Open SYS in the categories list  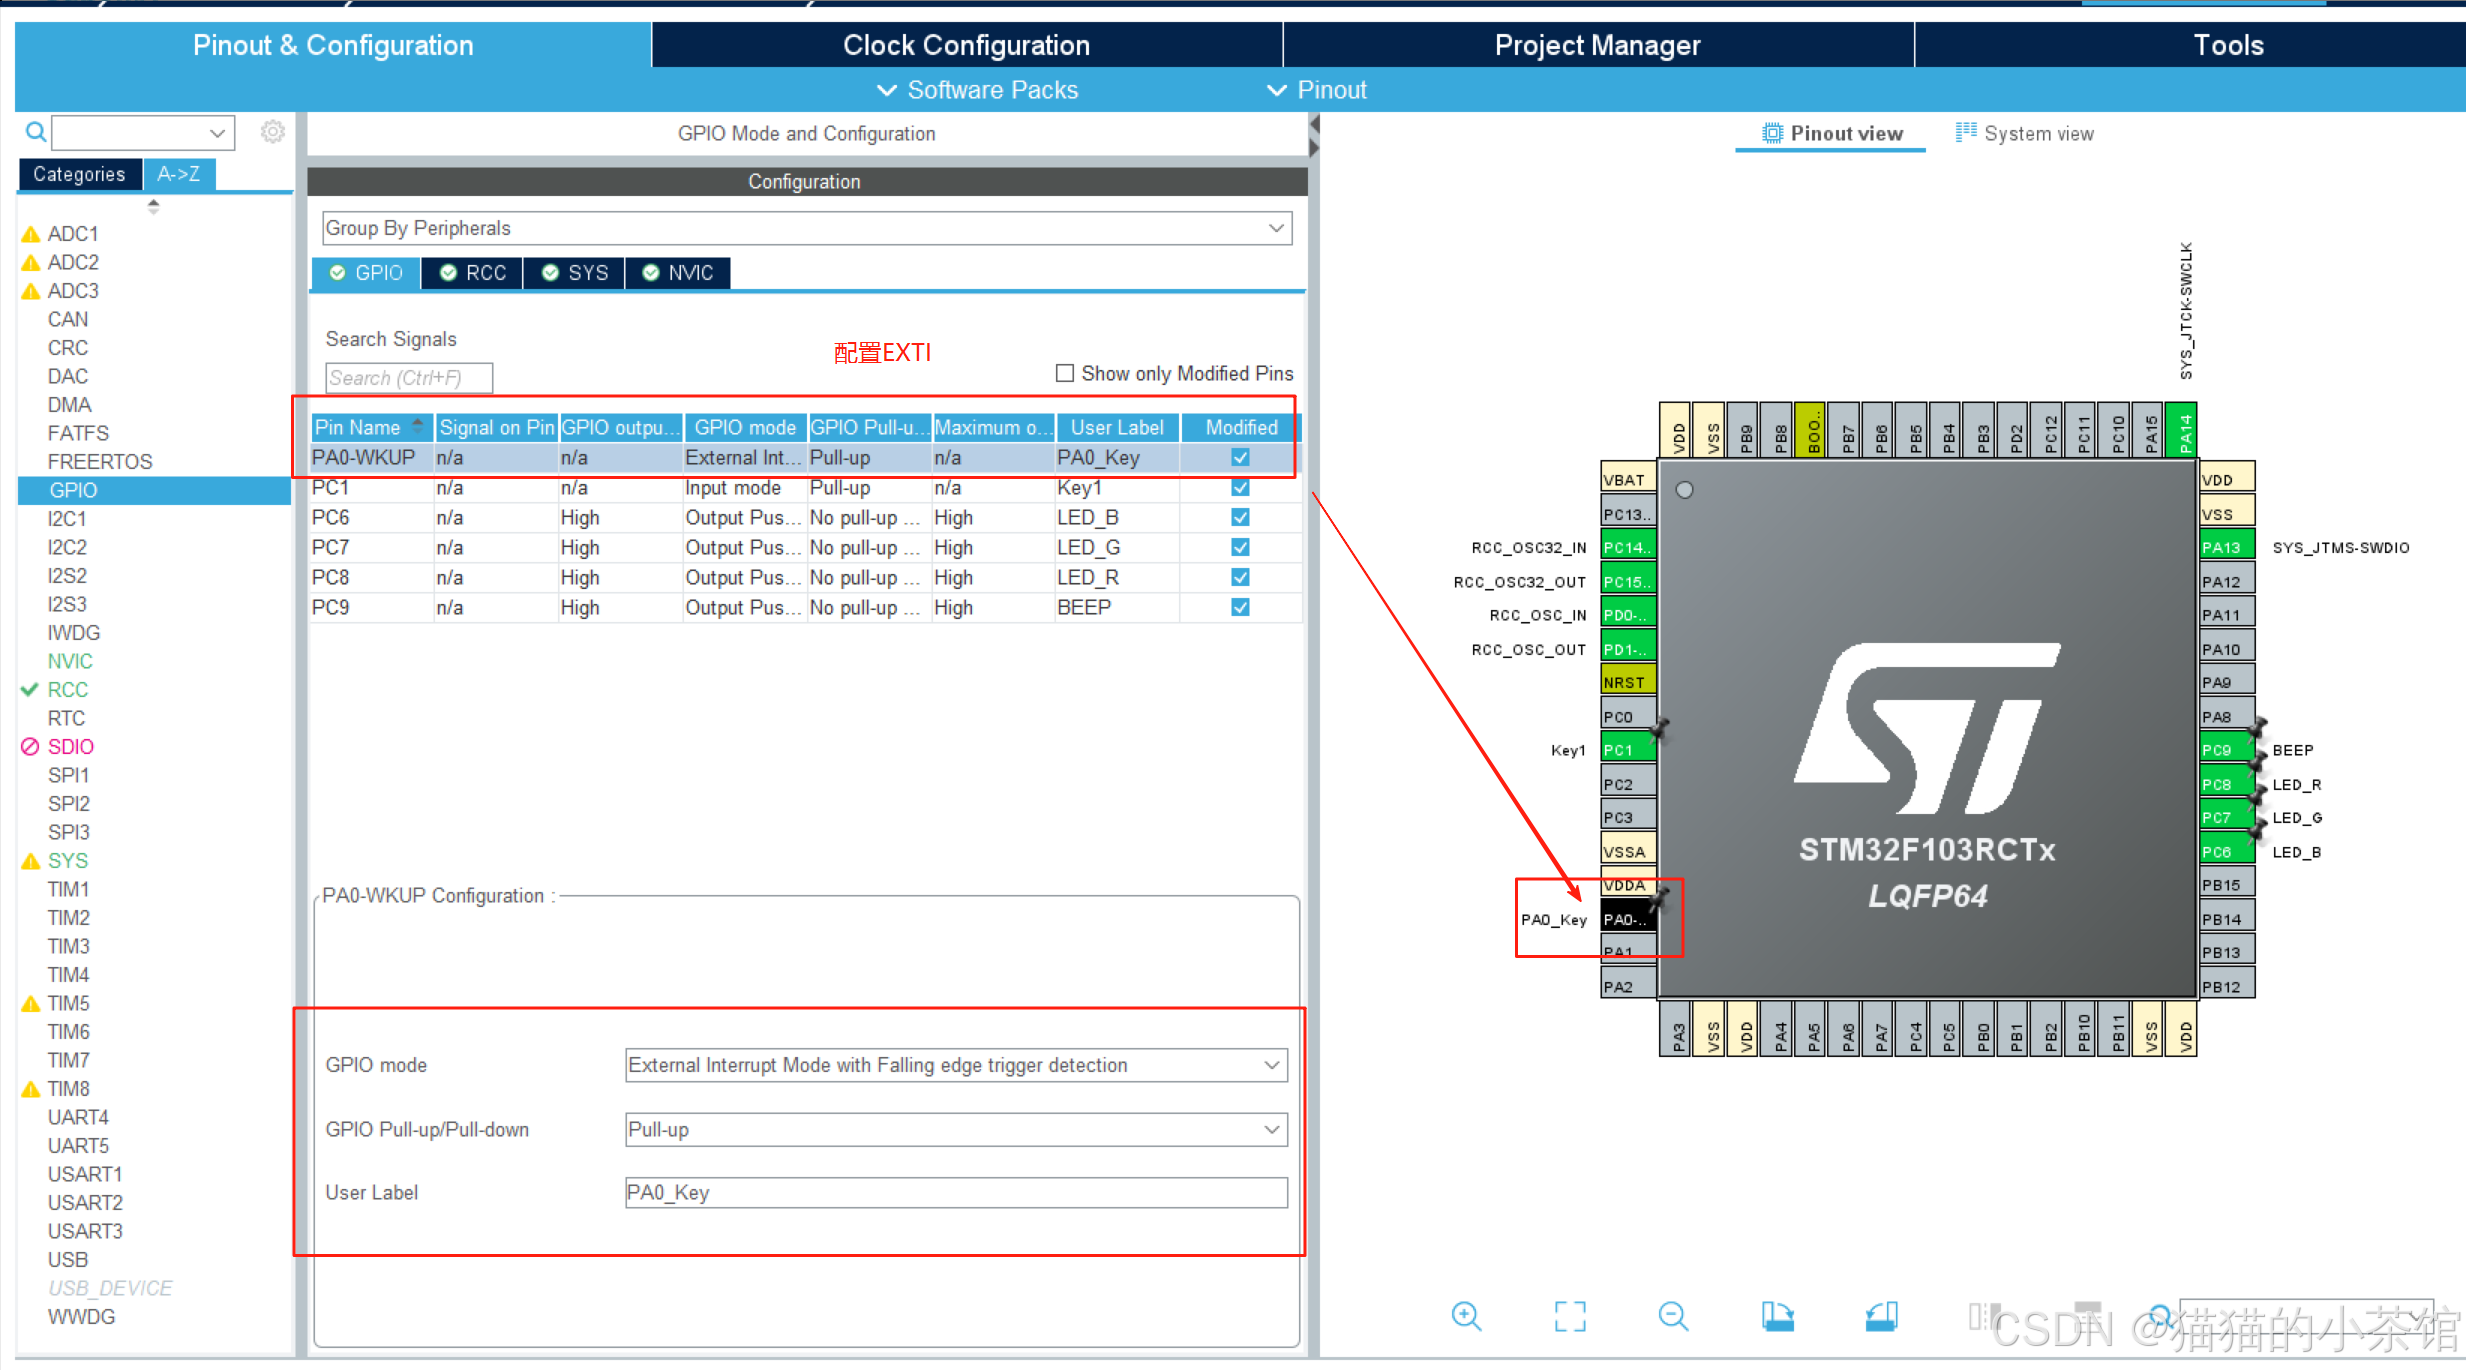[x=68, y=861]
